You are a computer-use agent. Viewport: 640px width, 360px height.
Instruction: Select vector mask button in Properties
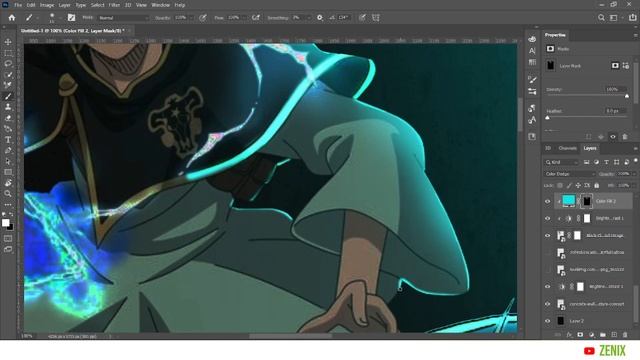click(626, 66)
